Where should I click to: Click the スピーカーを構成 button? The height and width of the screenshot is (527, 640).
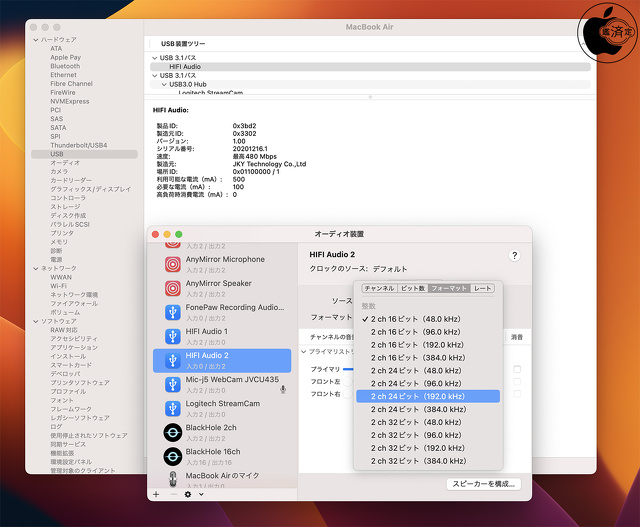(482, 484)
